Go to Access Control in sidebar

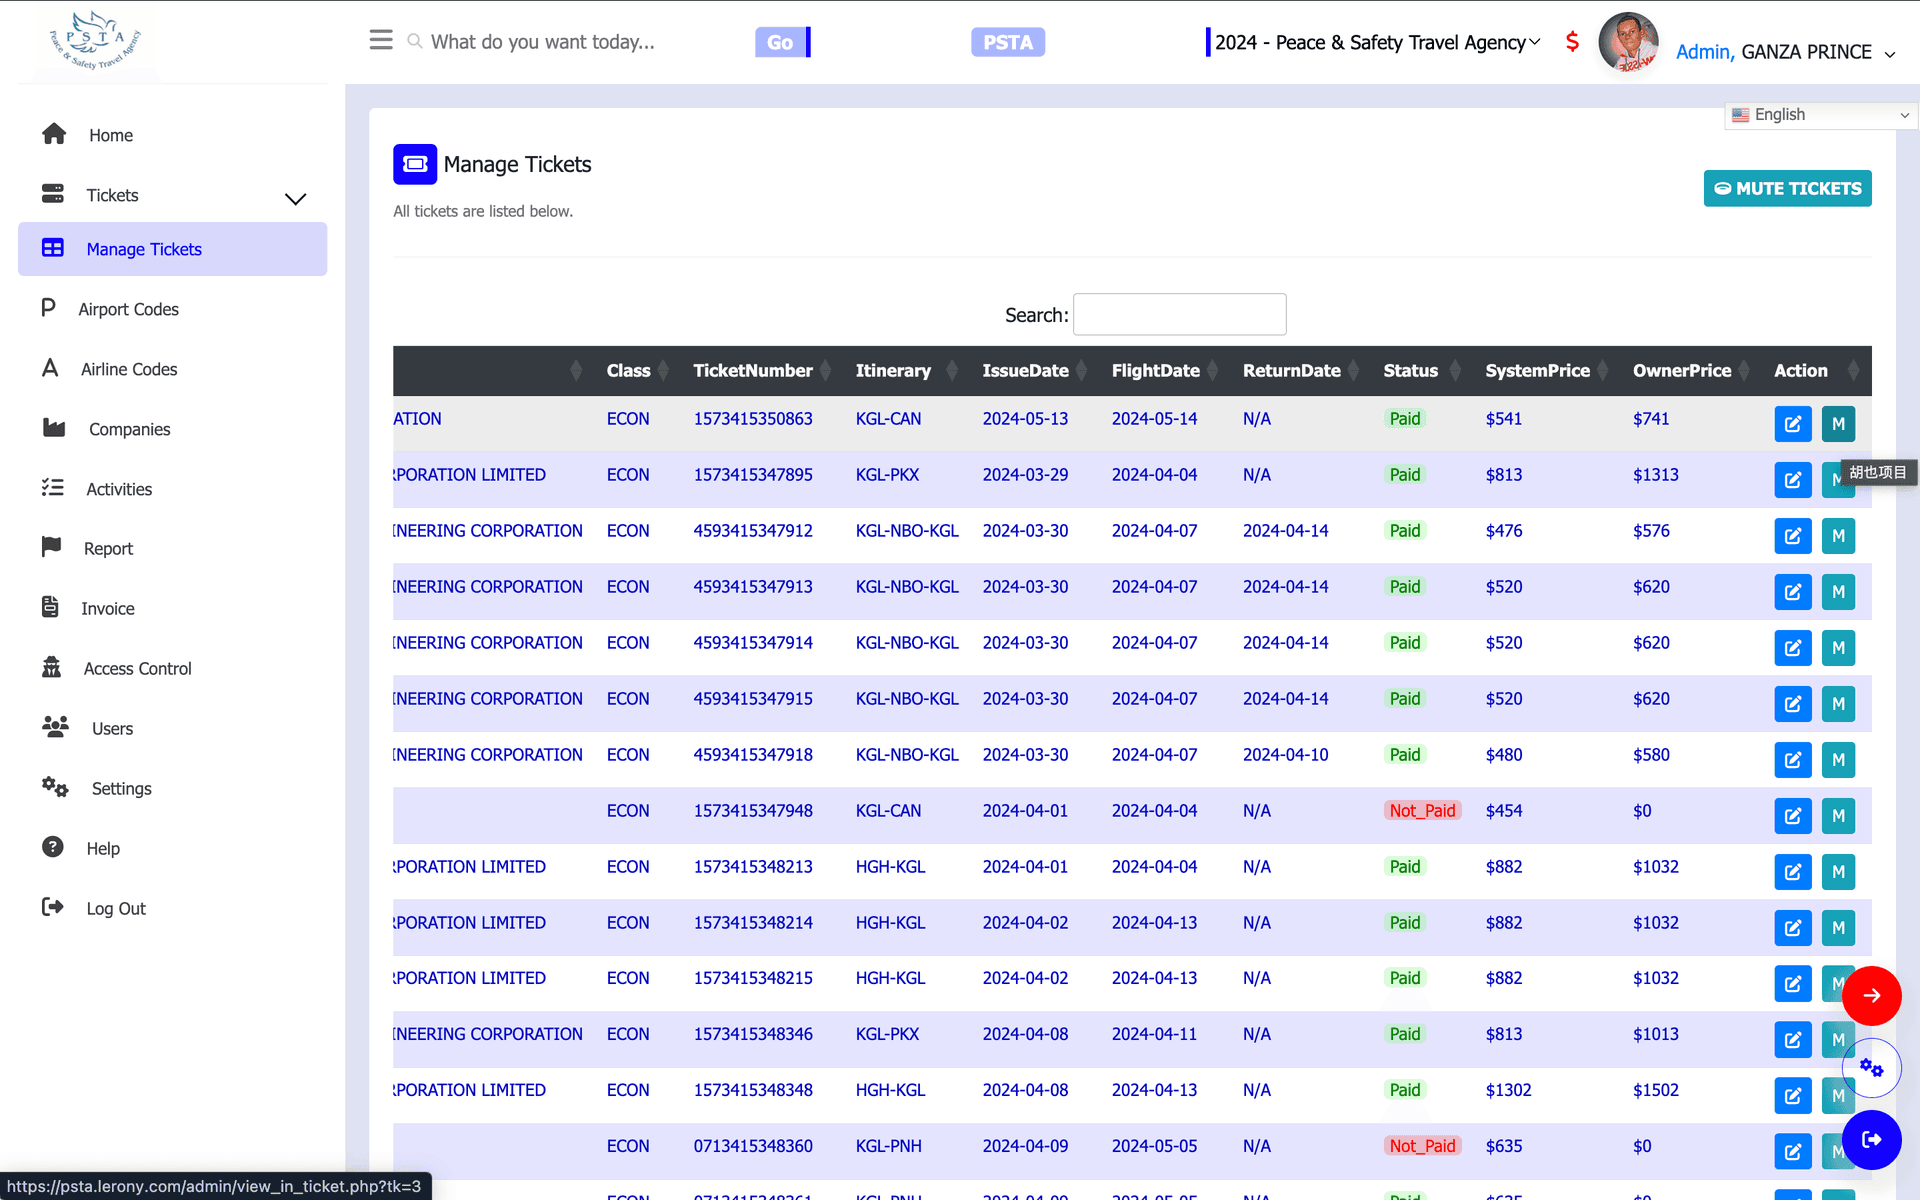click(x=137, y=669)
